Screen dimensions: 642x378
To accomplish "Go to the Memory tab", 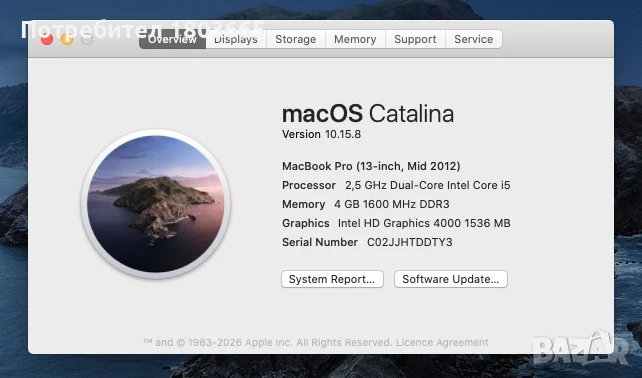I will coord(355,39).
